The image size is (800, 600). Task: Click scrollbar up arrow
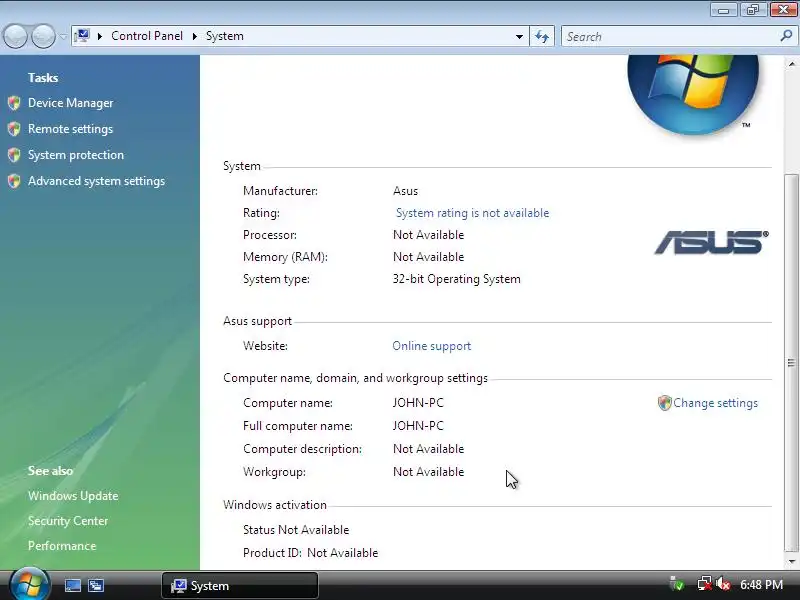791,64
